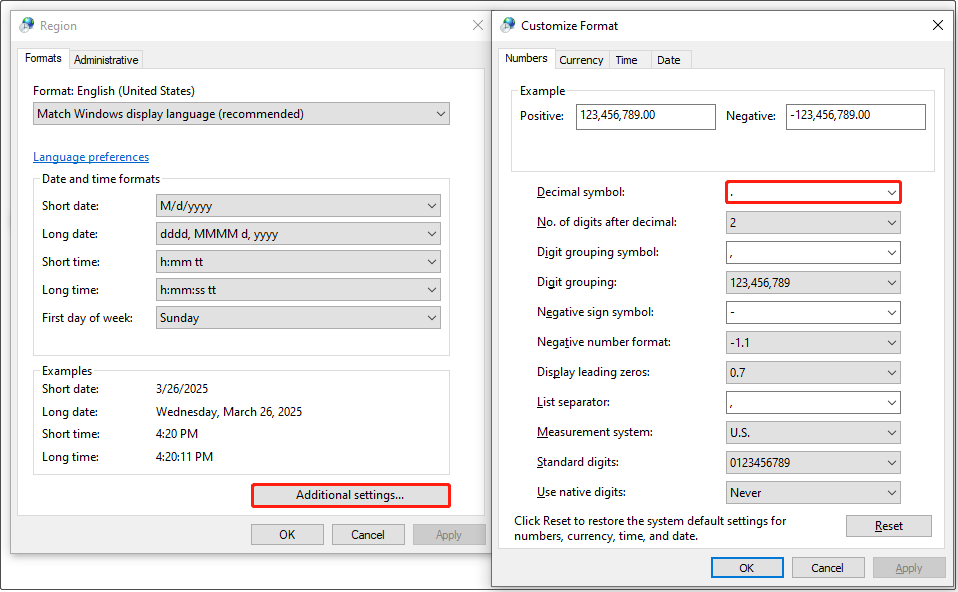The height and width of the screenshot is (592, 958).
Task: Close the Customize Format dialog
Action: 937,26
